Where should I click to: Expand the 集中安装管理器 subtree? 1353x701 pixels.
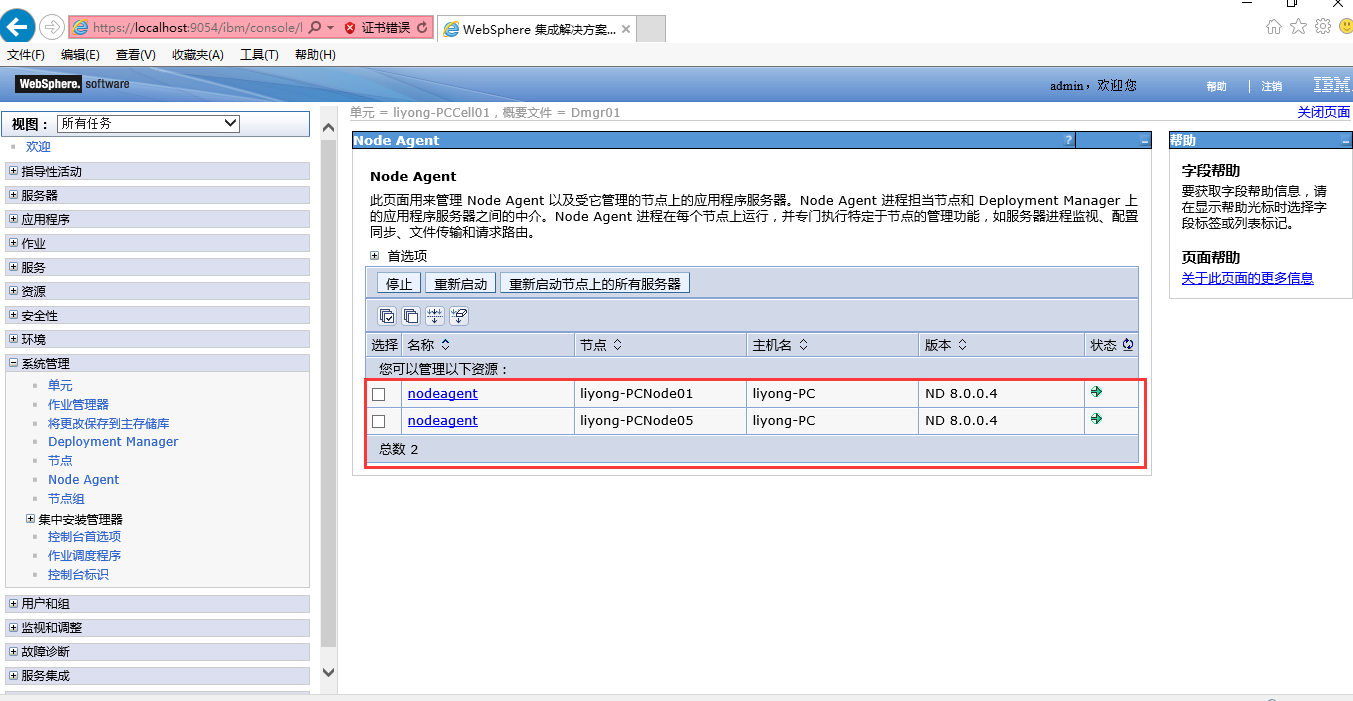tap(30, 519)
